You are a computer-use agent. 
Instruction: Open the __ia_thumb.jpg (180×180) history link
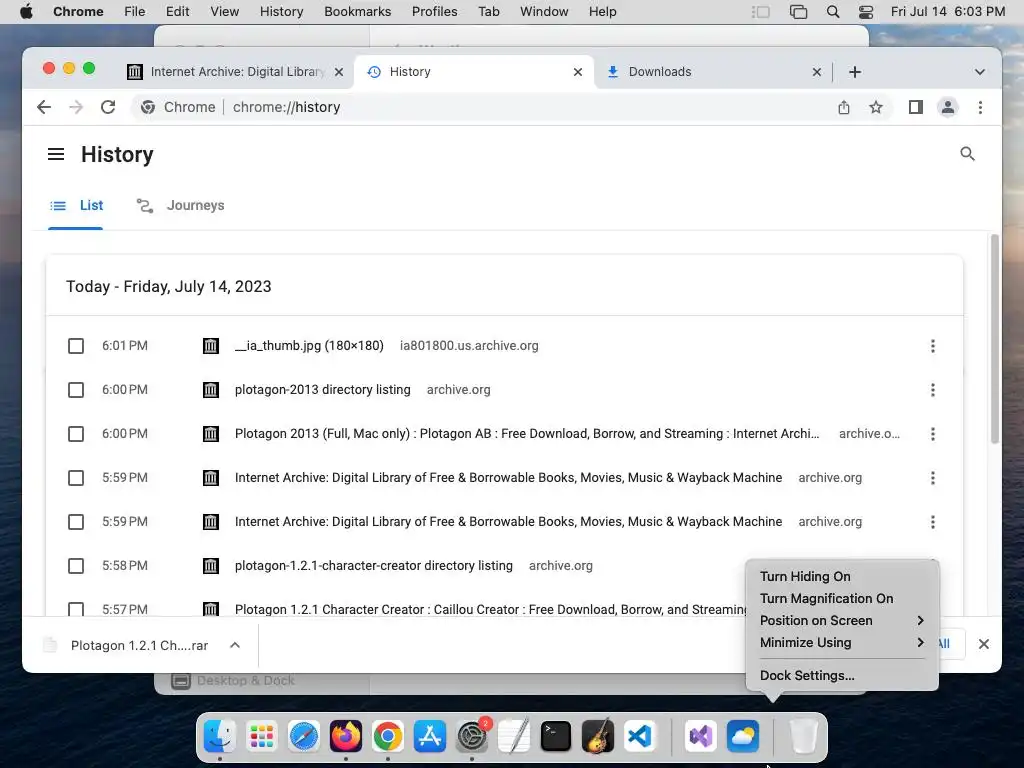click(x=309, y=345)
